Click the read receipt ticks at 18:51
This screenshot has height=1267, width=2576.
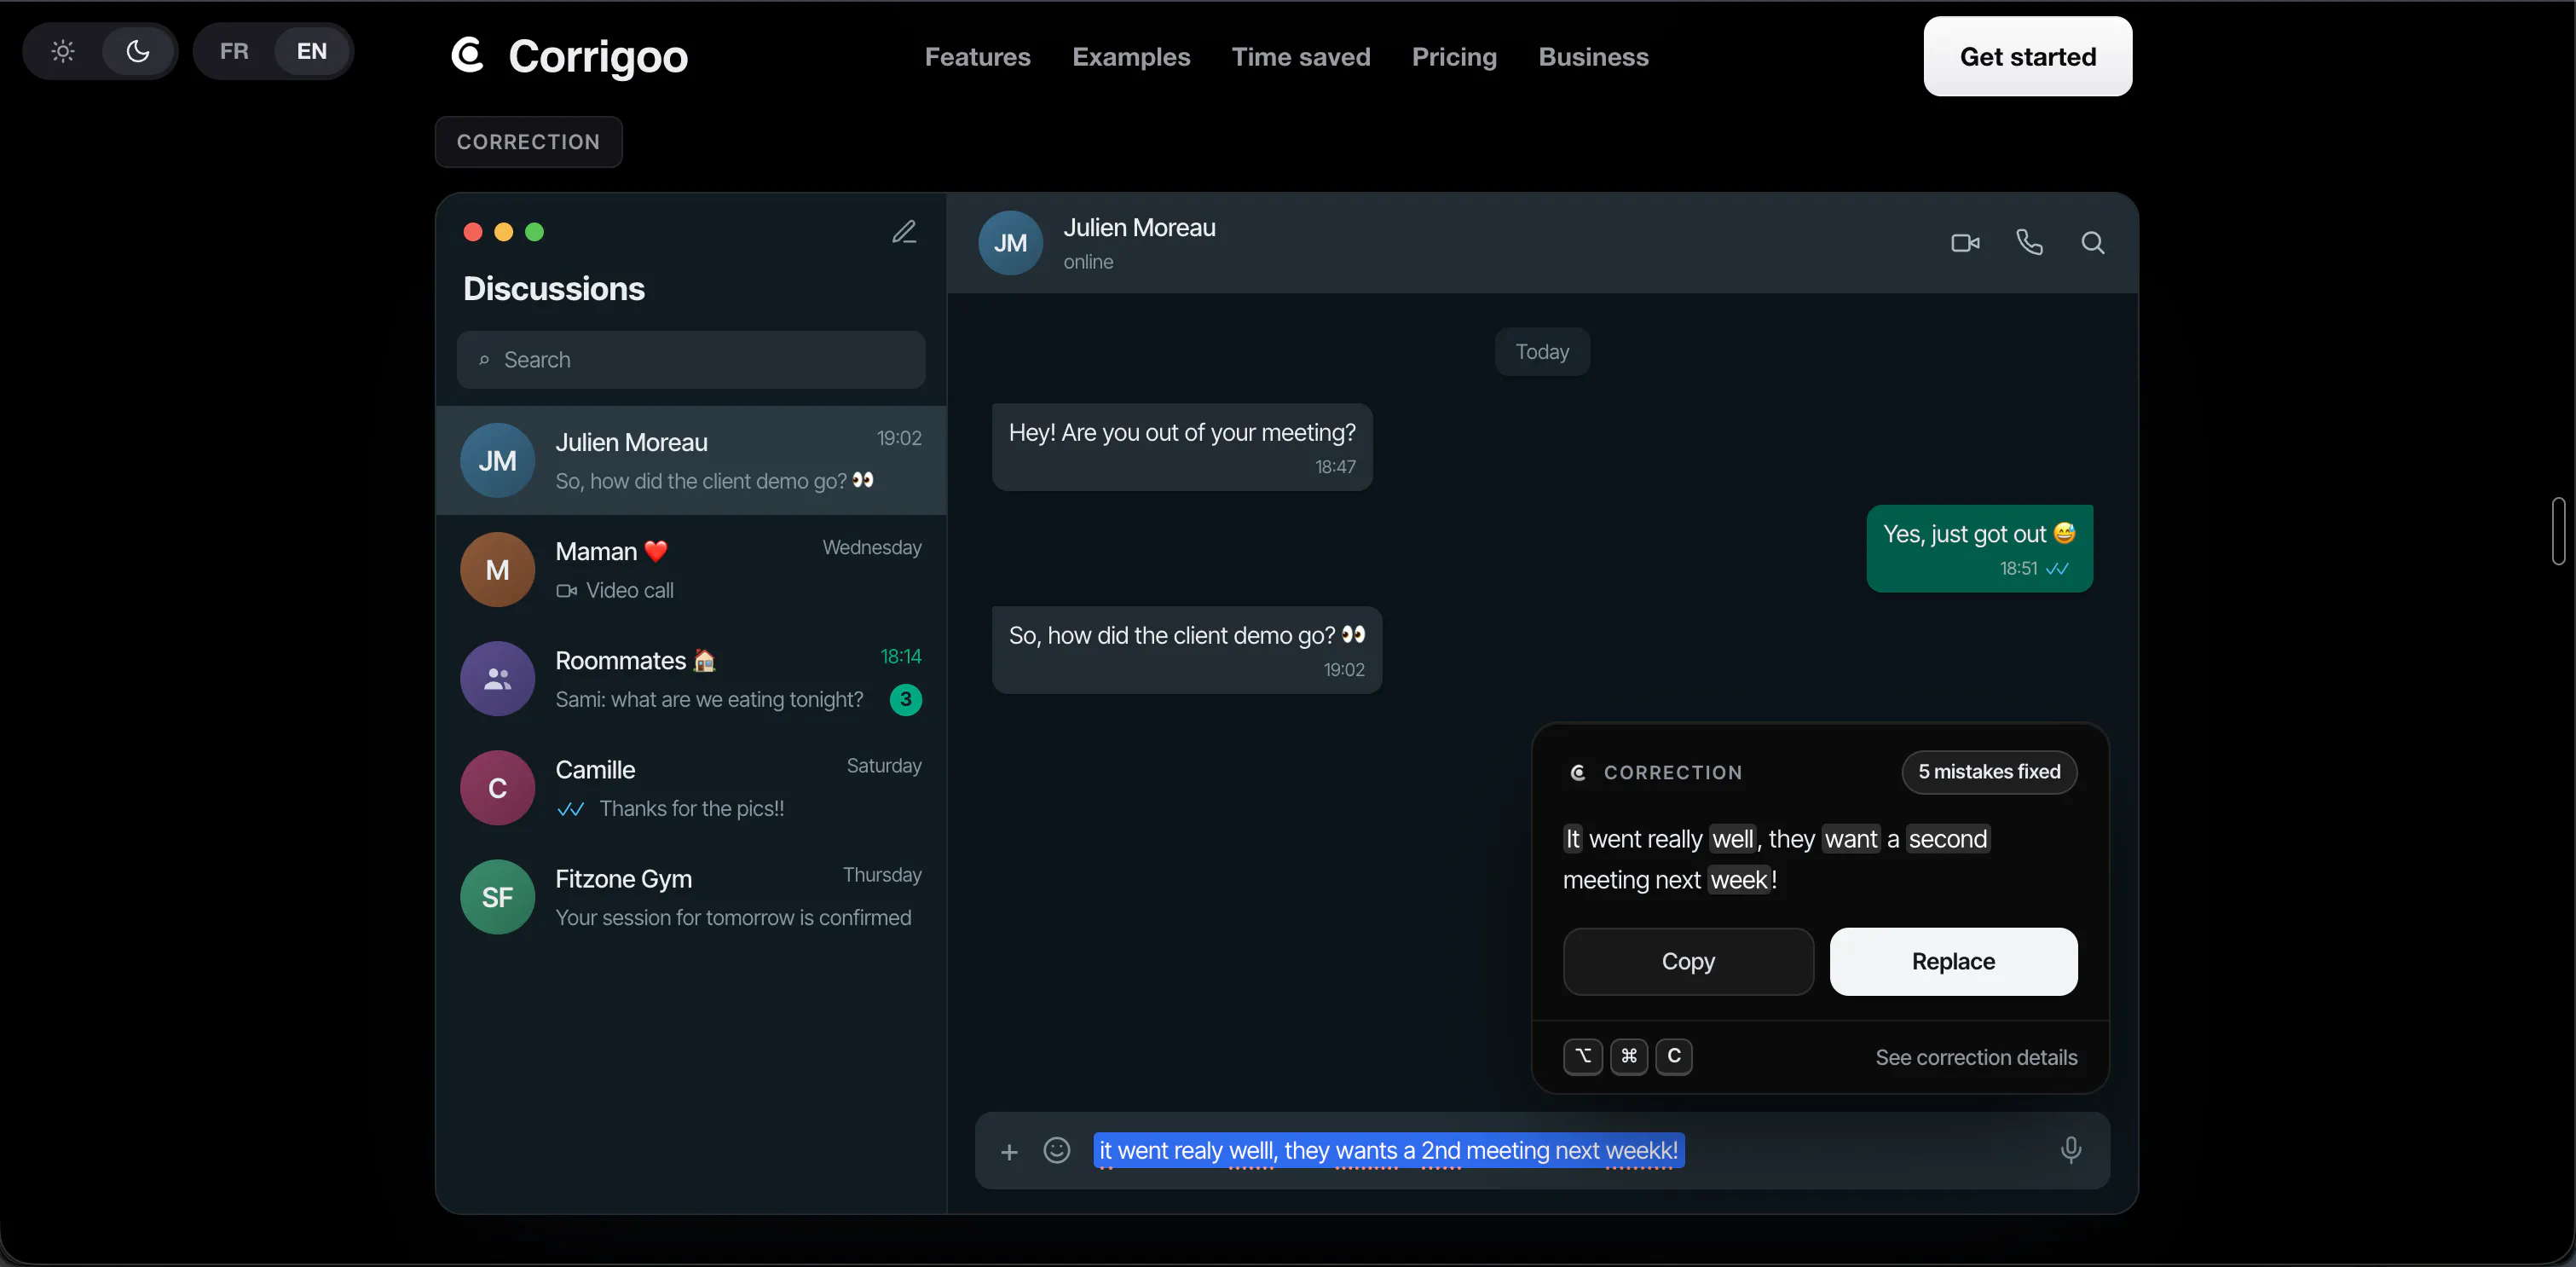[x=2057, y=569]
